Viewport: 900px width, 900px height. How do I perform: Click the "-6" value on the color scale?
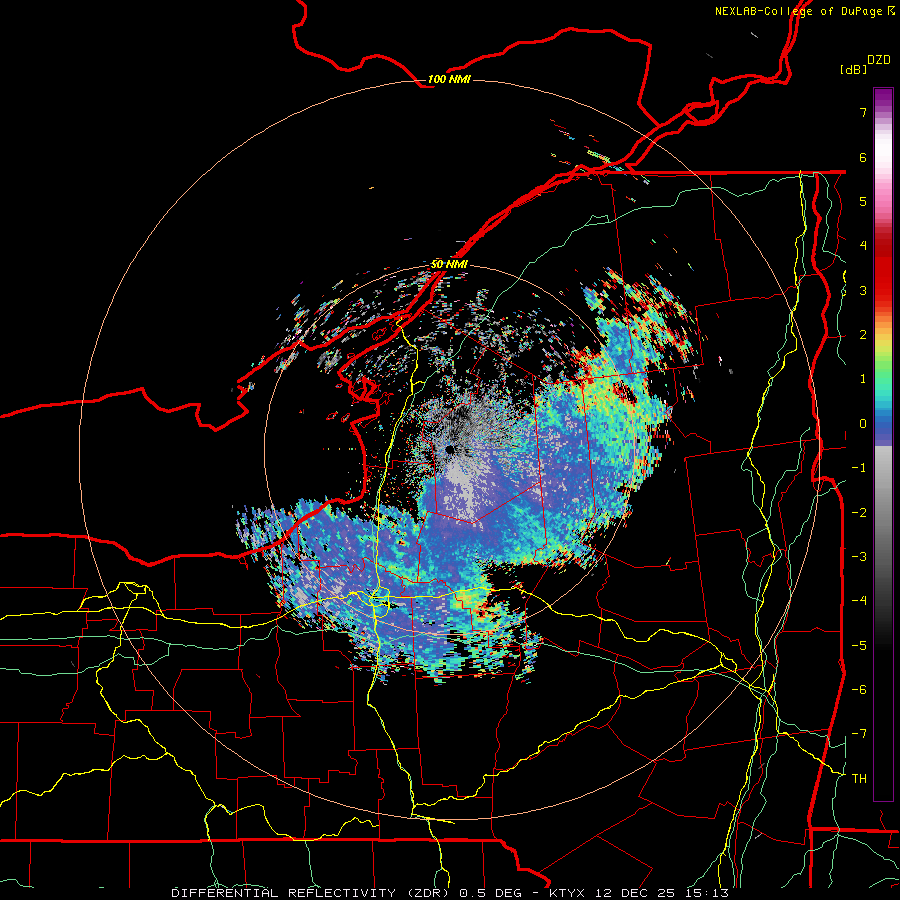coord(859,690)
